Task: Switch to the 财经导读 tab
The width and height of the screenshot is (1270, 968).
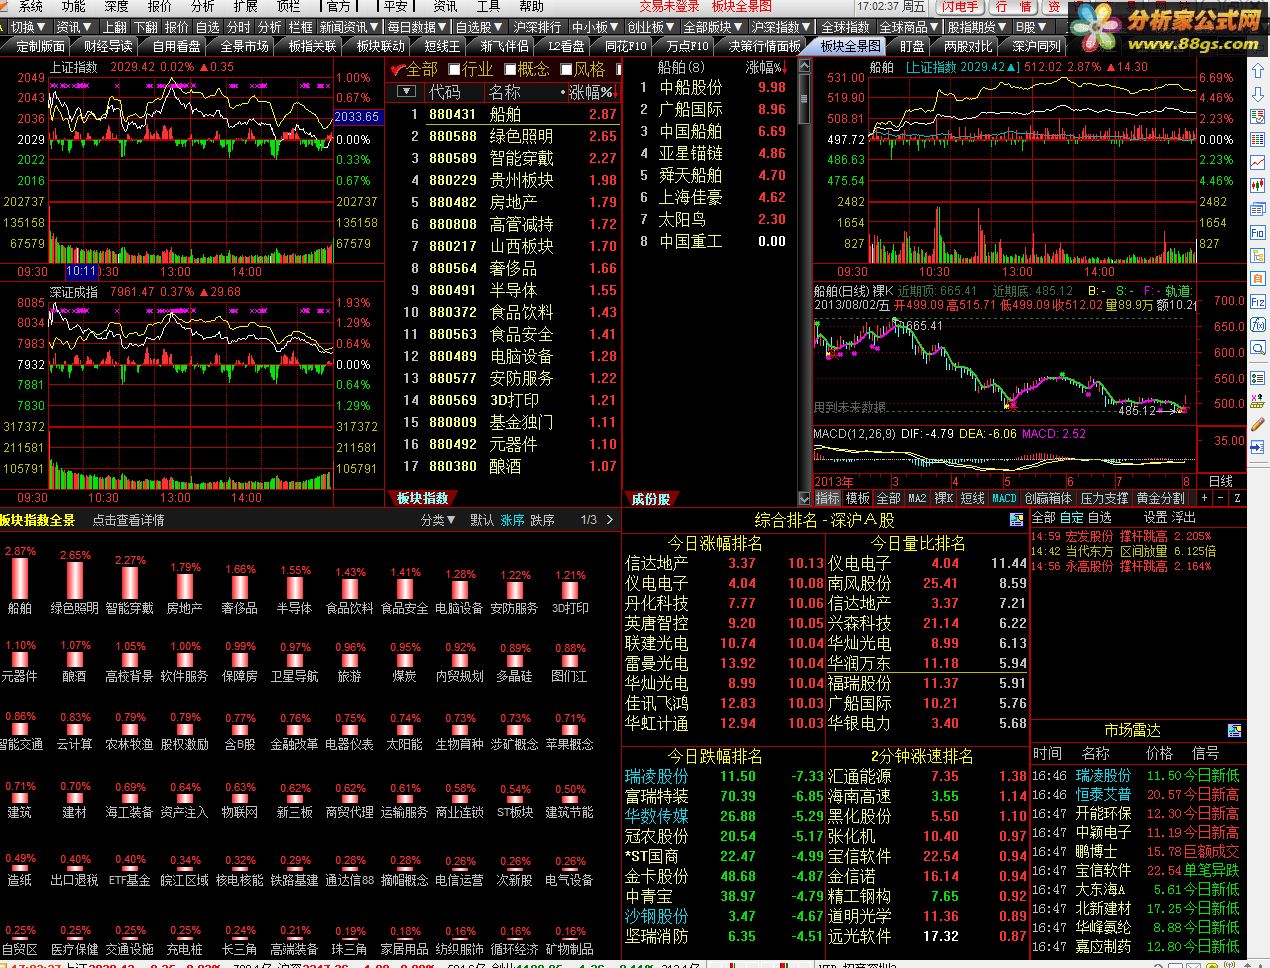Action: (x=108, y=46)
